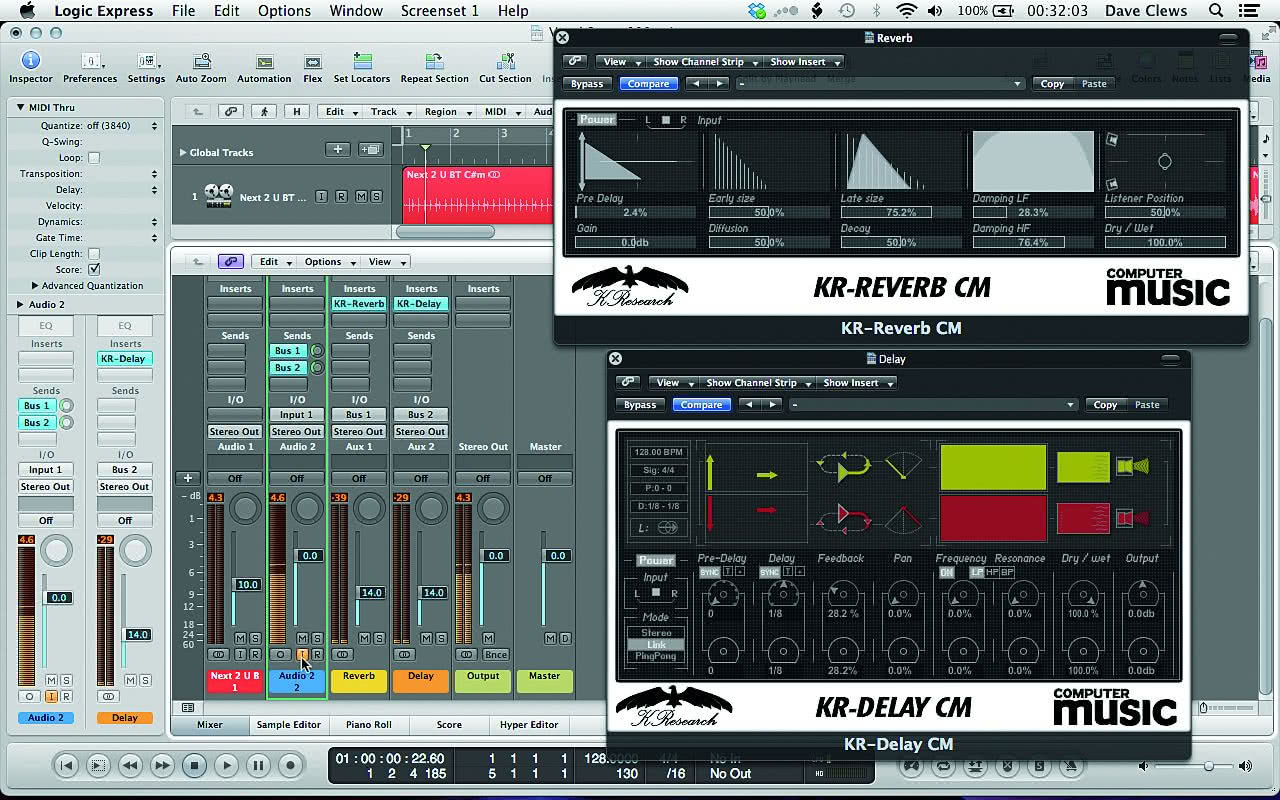The width and height of the screenshot is (1280, 800).
Task: Toggle input monitoring on Audio 2 mixer strip
Action: (302, 655)
